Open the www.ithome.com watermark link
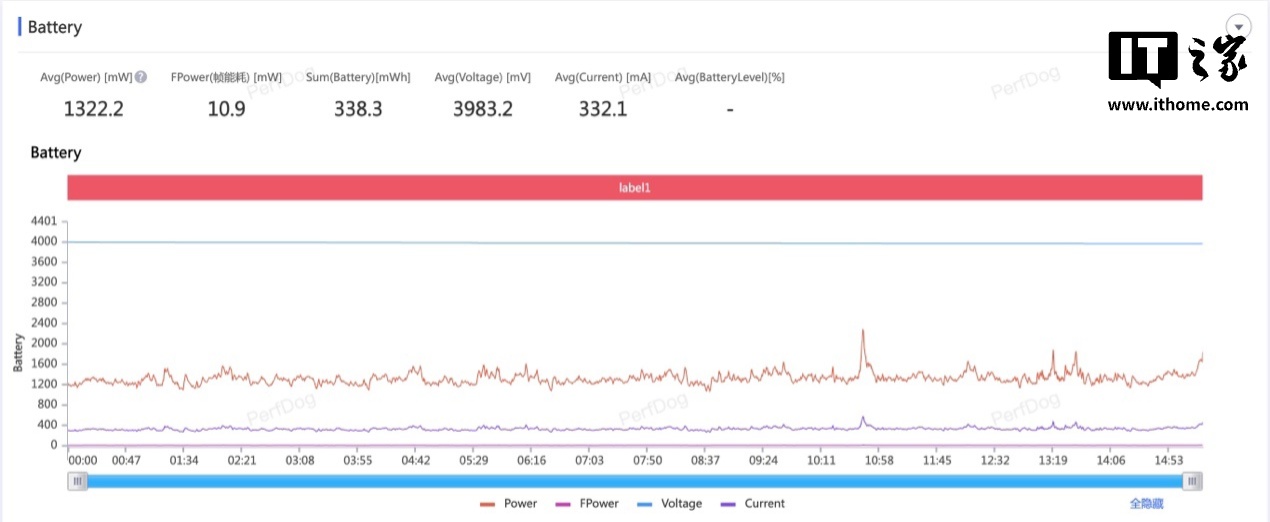1270x522 pixels. tap(1177, 105)
